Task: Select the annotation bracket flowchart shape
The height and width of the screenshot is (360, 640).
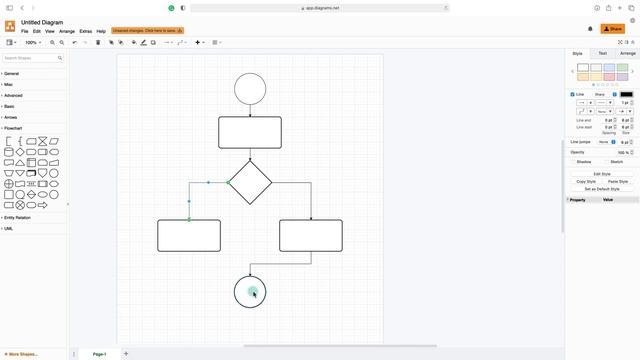Action: coord(9,141)
